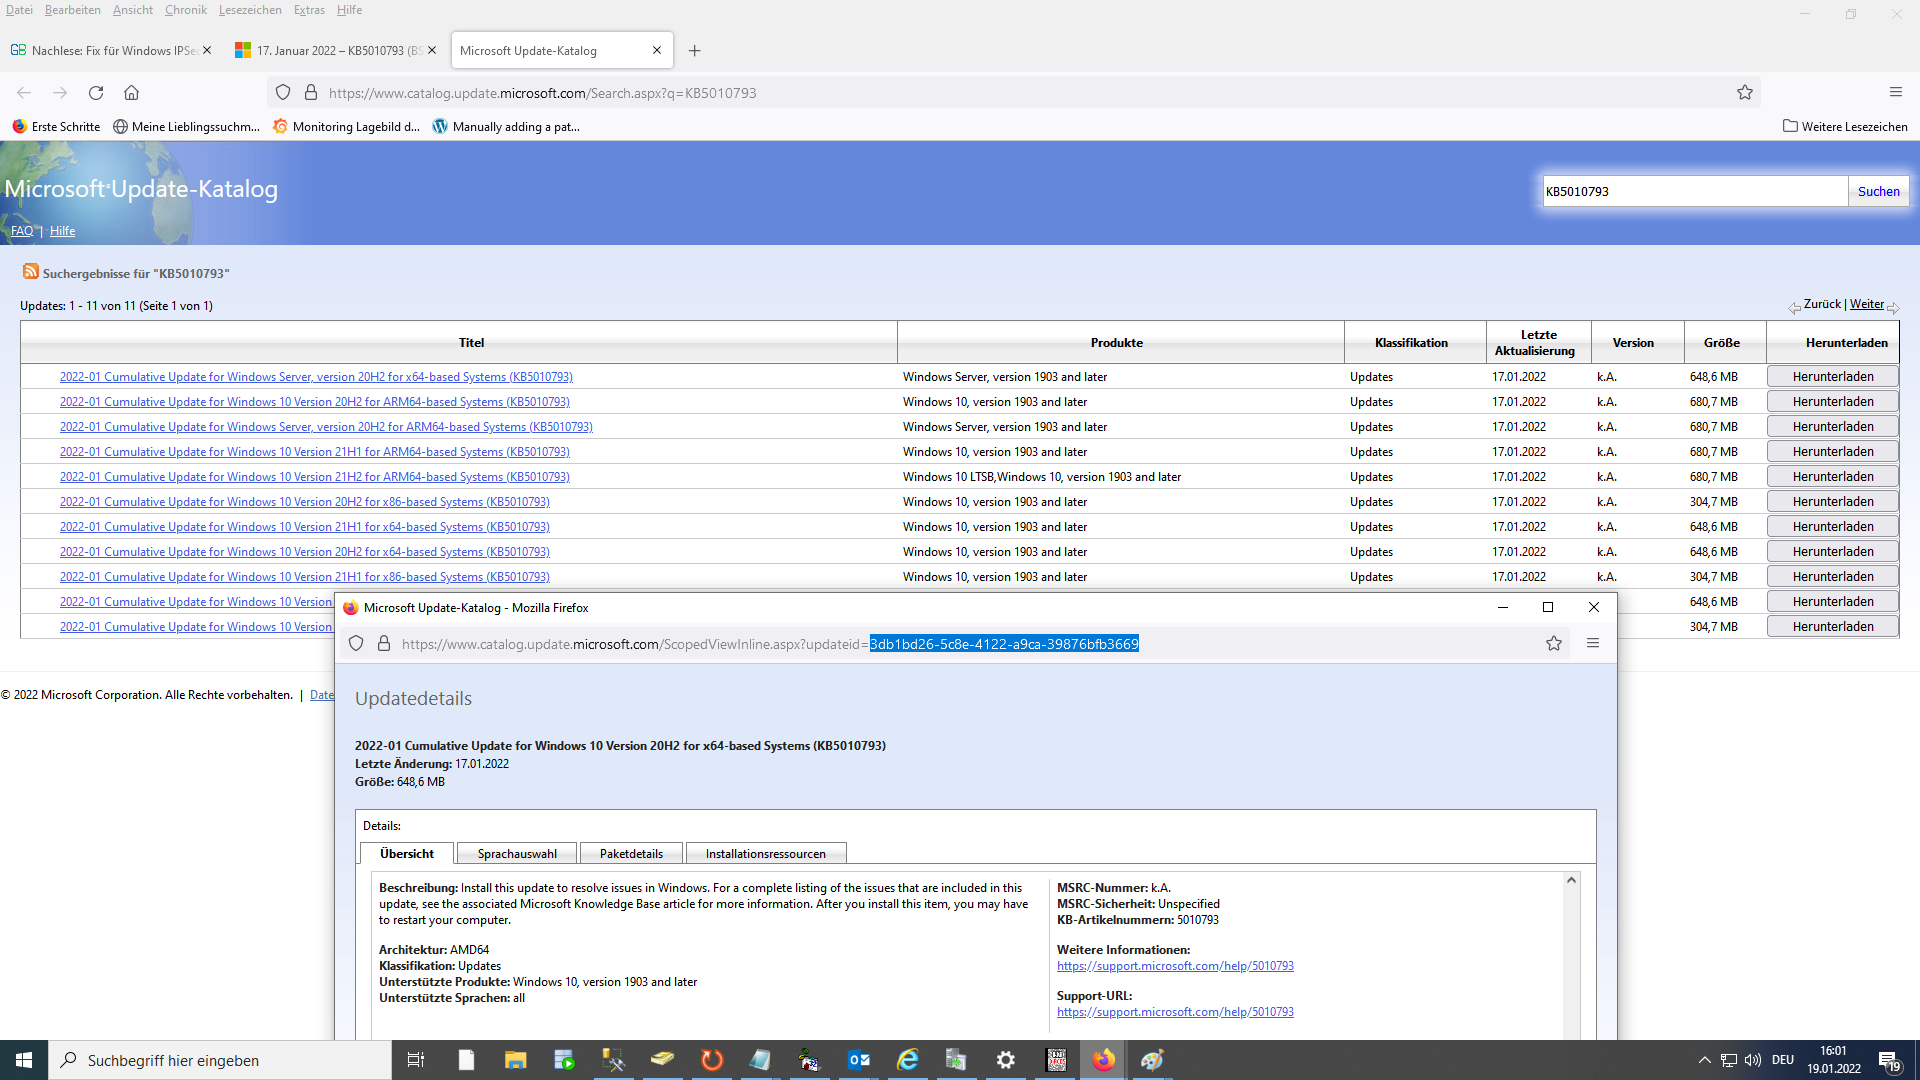Show hidden system tray icons
Image resolution: width=1920 pixels, height=1080 pixels.
click(x=1704, y=1060)
